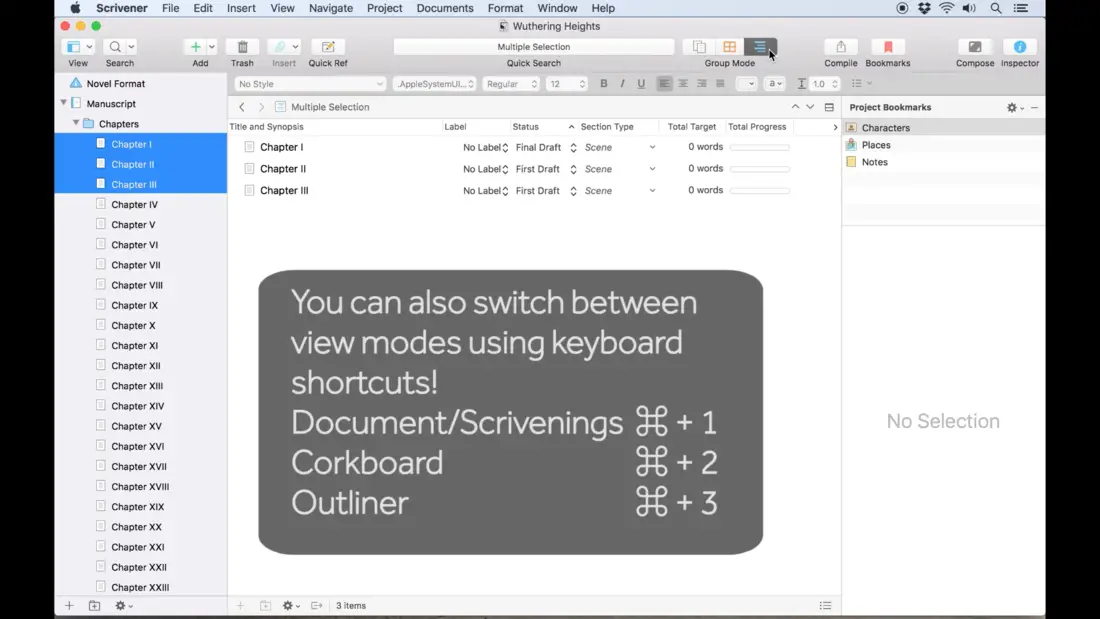Viewport: 1100px width, 619px height.
Task: Click the binder footer add-folder icon
Action: pos(95,606)
